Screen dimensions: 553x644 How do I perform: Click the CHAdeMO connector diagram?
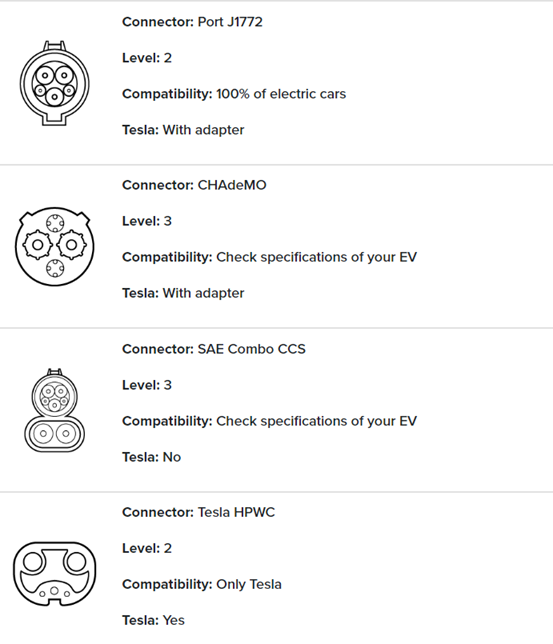coord(55,246)
